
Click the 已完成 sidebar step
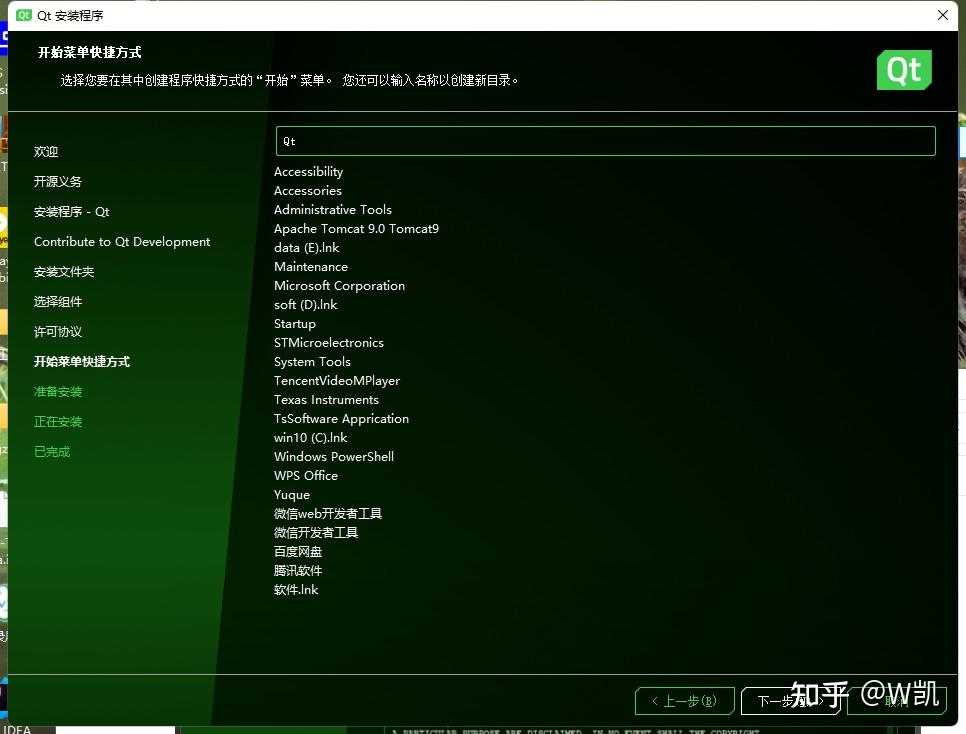point(52,452)
